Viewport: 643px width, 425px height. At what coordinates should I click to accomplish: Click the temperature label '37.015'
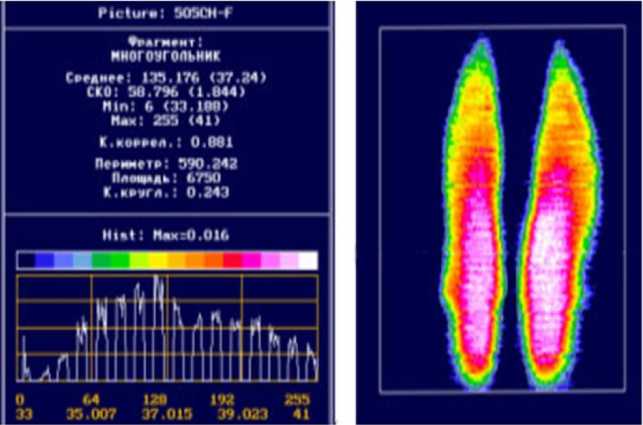pos(167,414)
